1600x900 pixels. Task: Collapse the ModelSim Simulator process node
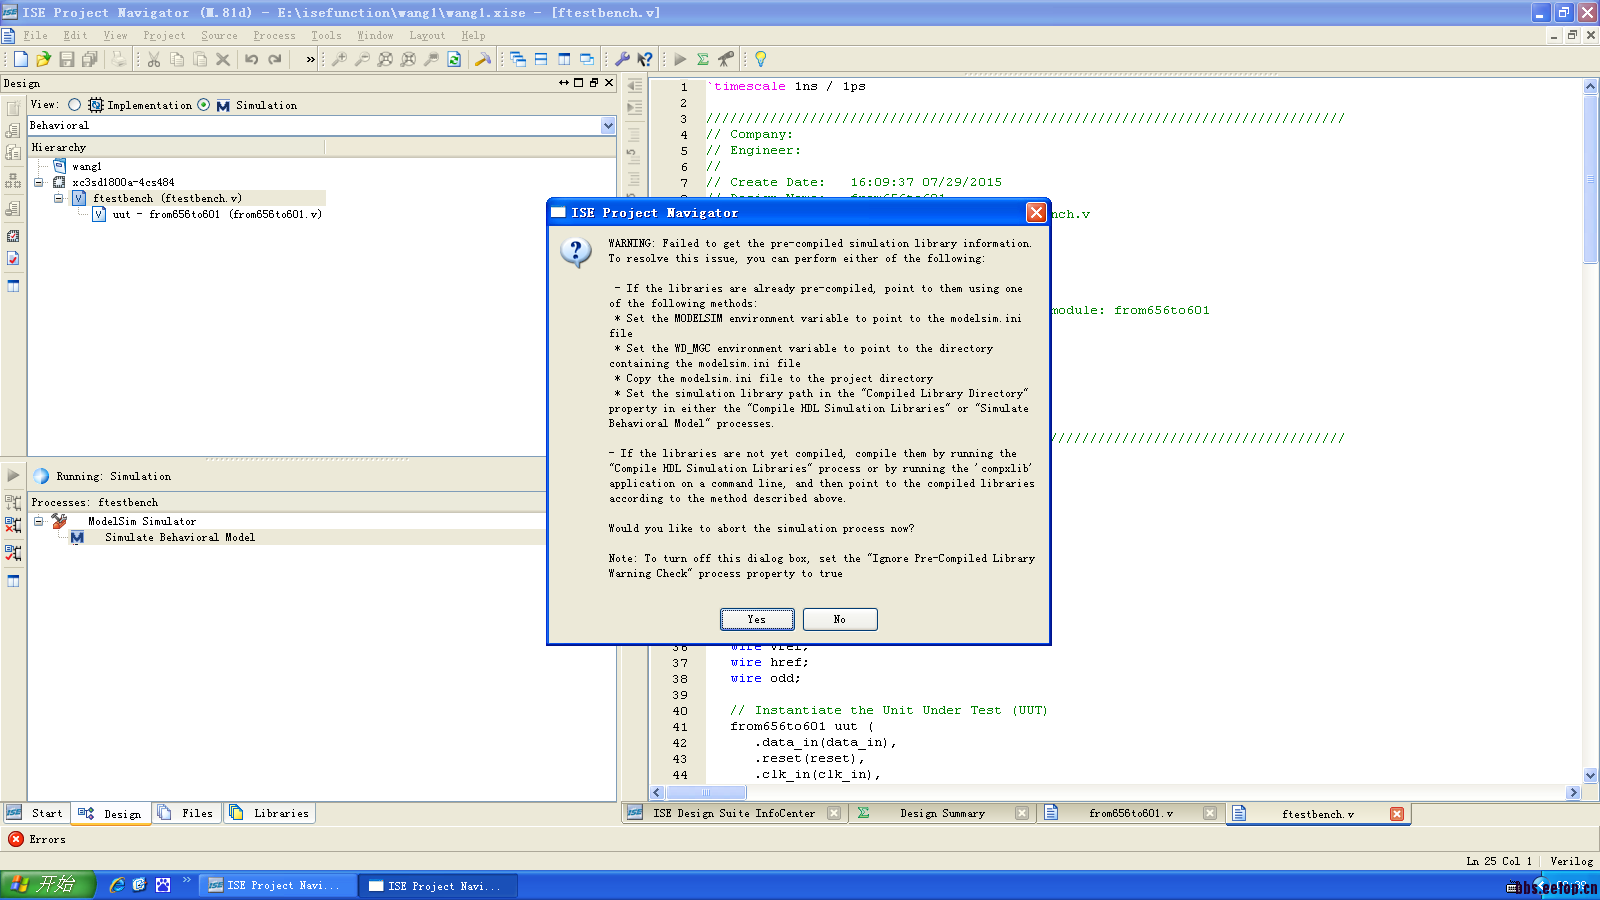39,521
